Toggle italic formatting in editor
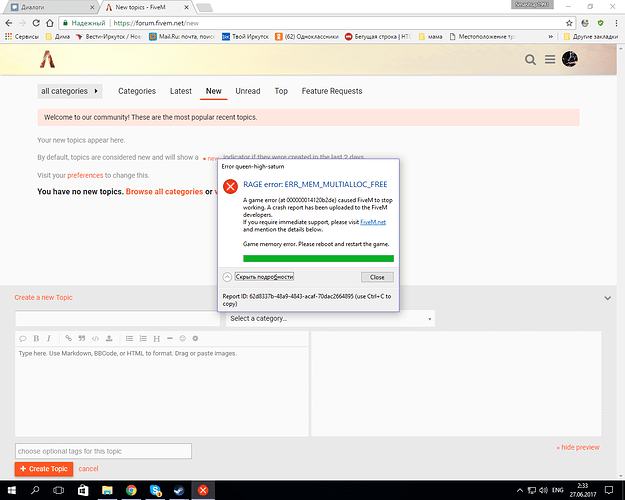625x500 pixels. click(x=49, y=339)
